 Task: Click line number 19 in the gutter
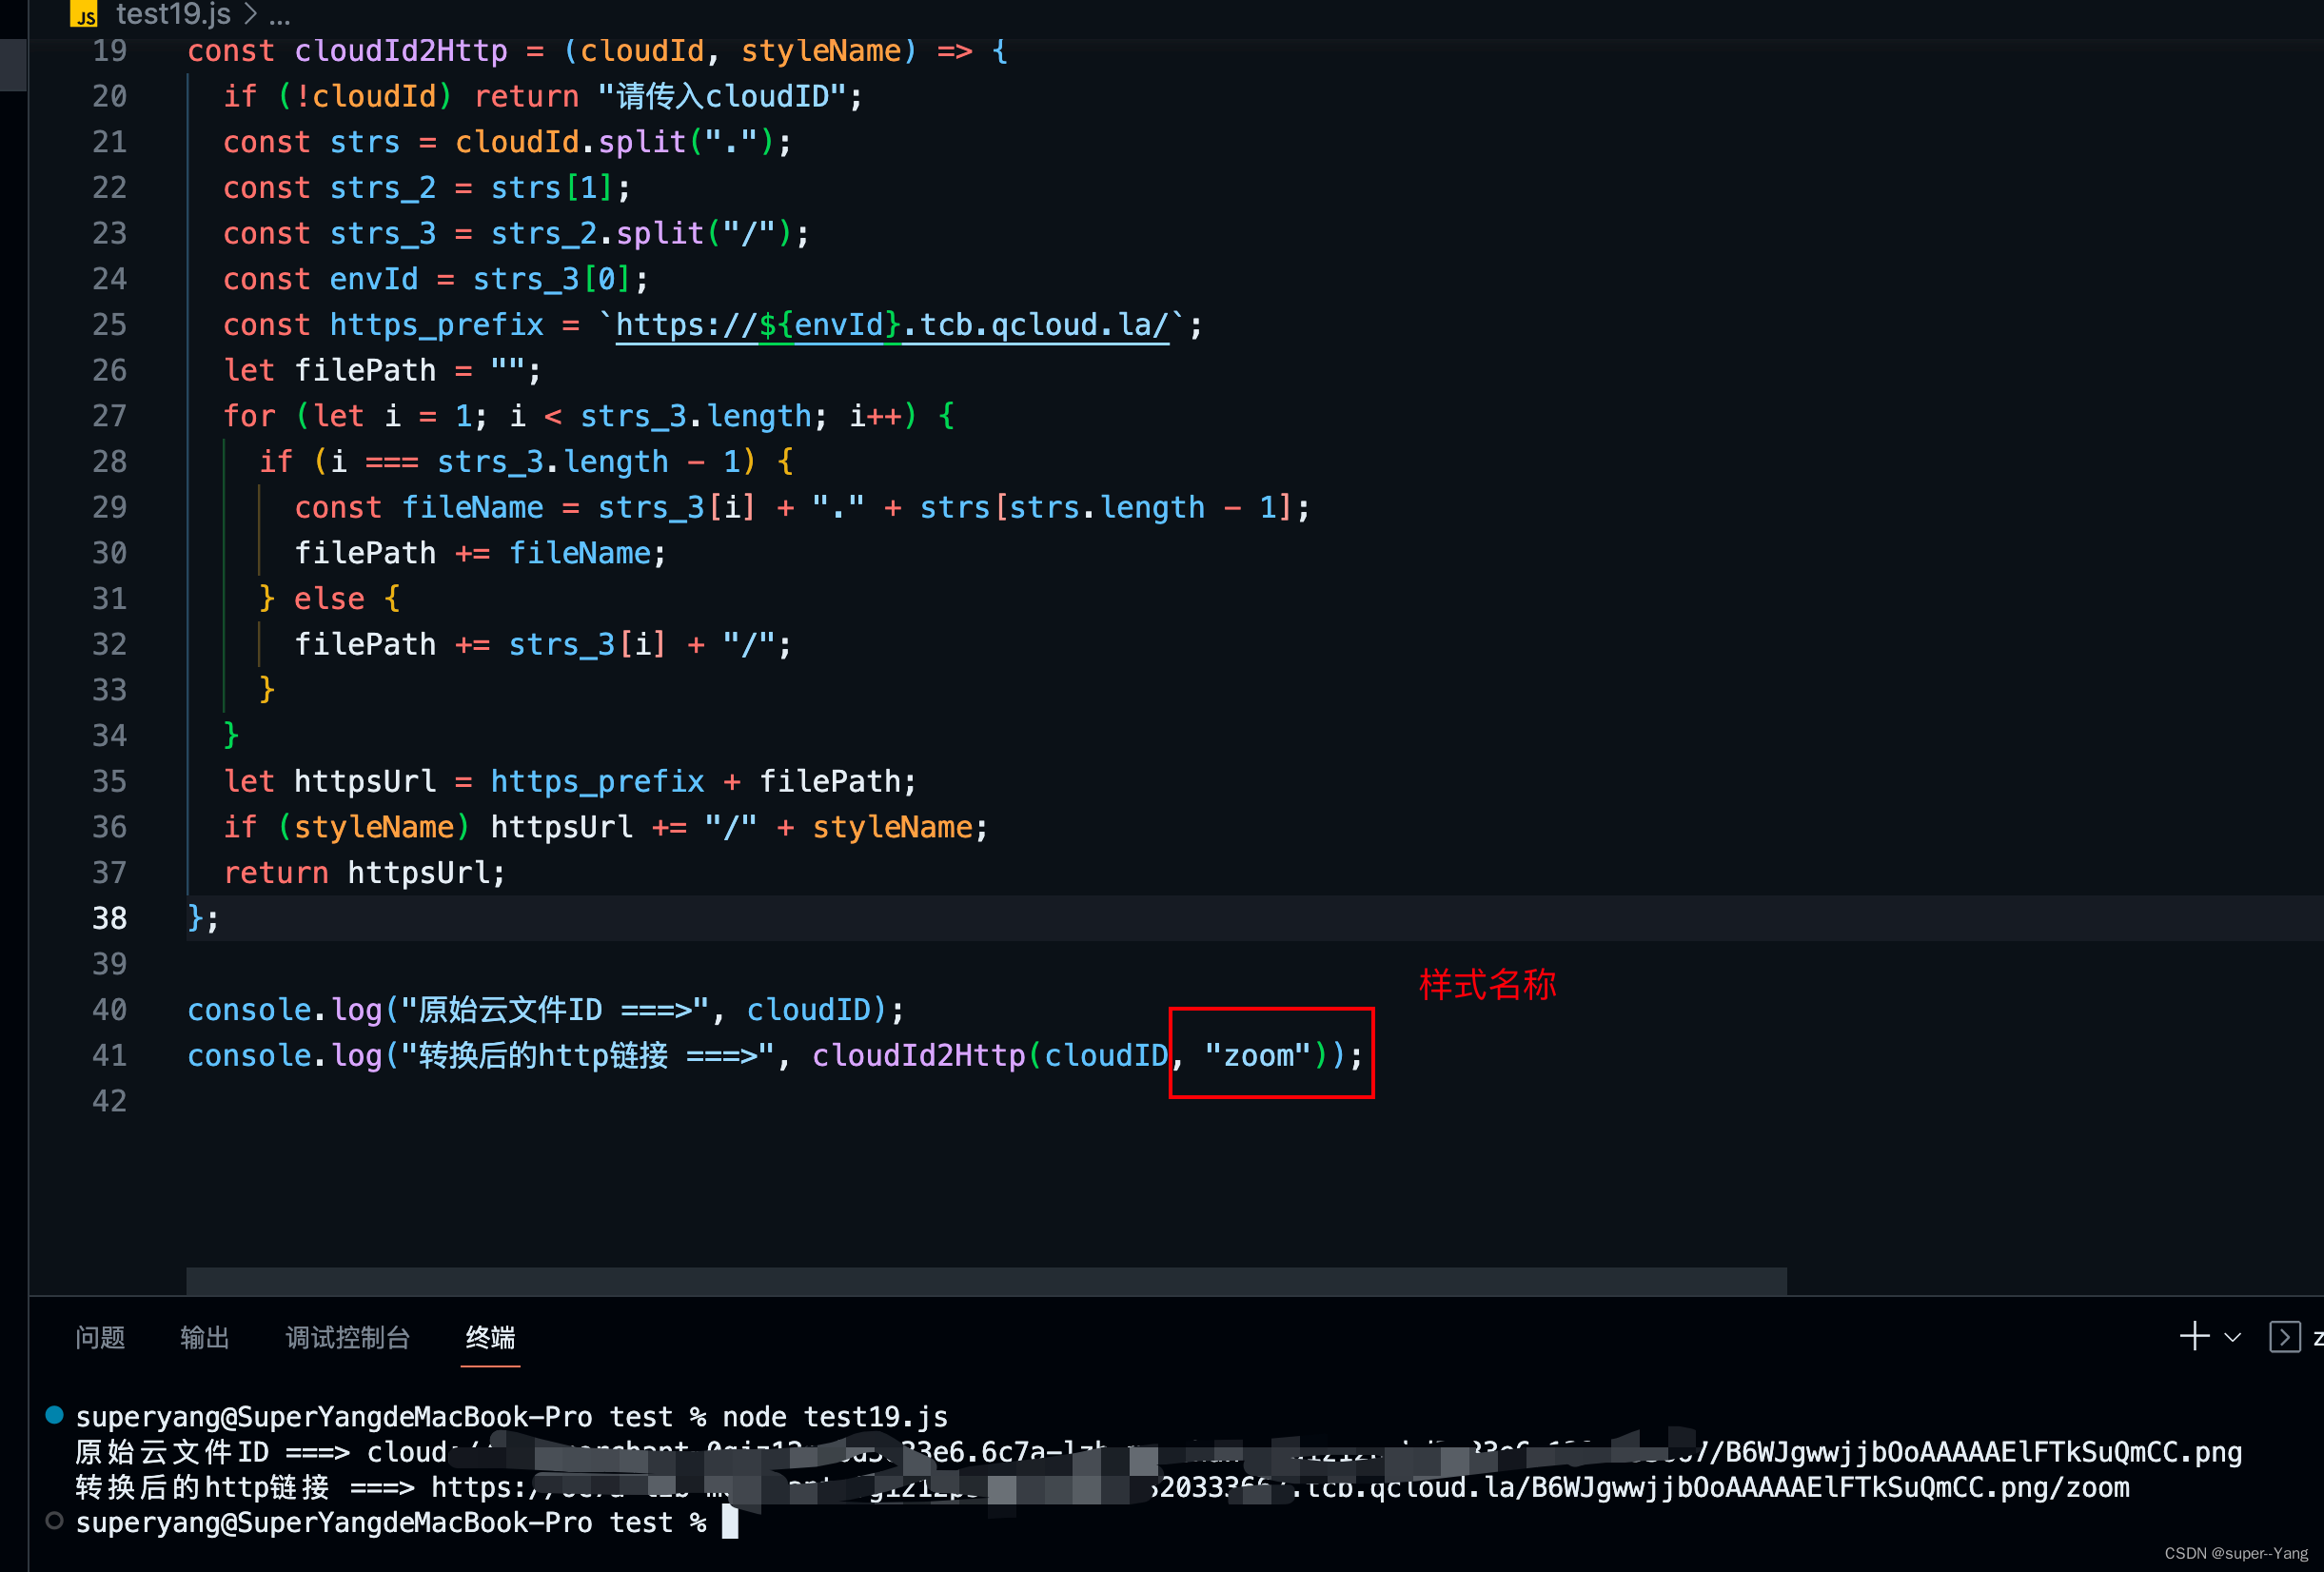tap(109, 51)
